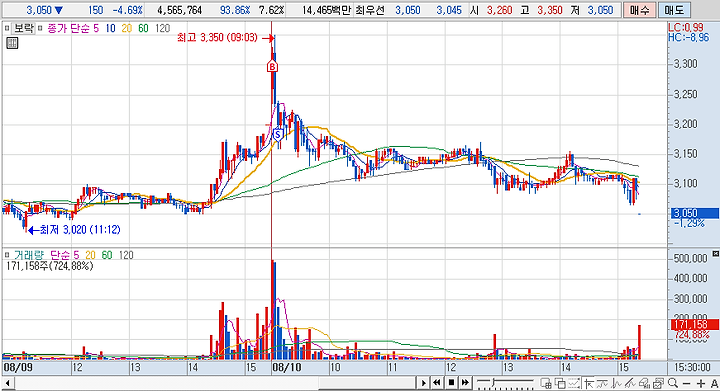Image resolution: width=720 pixels, height=391 pixels.
Task: Click the LC:0.99 indicator text
Action: [686, 28]
